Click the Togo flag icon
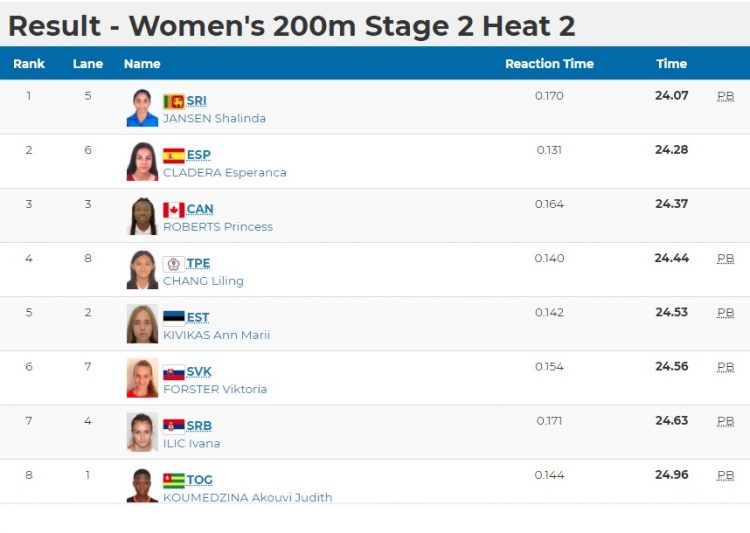750x533 pixels. (x=174, y=480)
